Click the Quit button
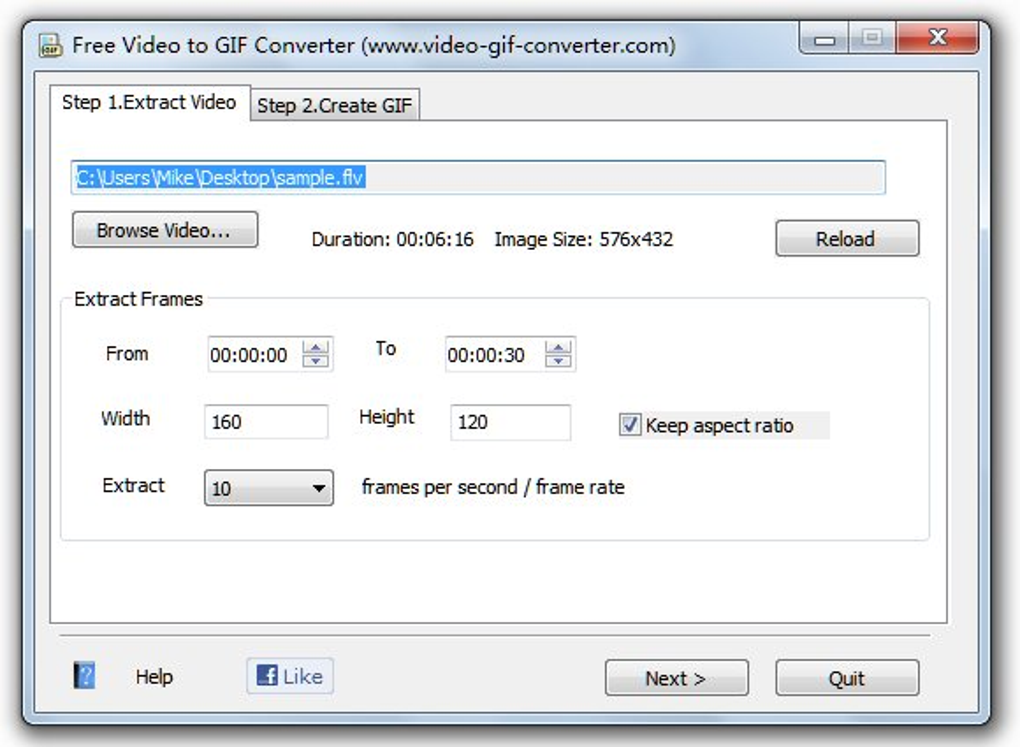1020x747 pixels. [846, 677]
